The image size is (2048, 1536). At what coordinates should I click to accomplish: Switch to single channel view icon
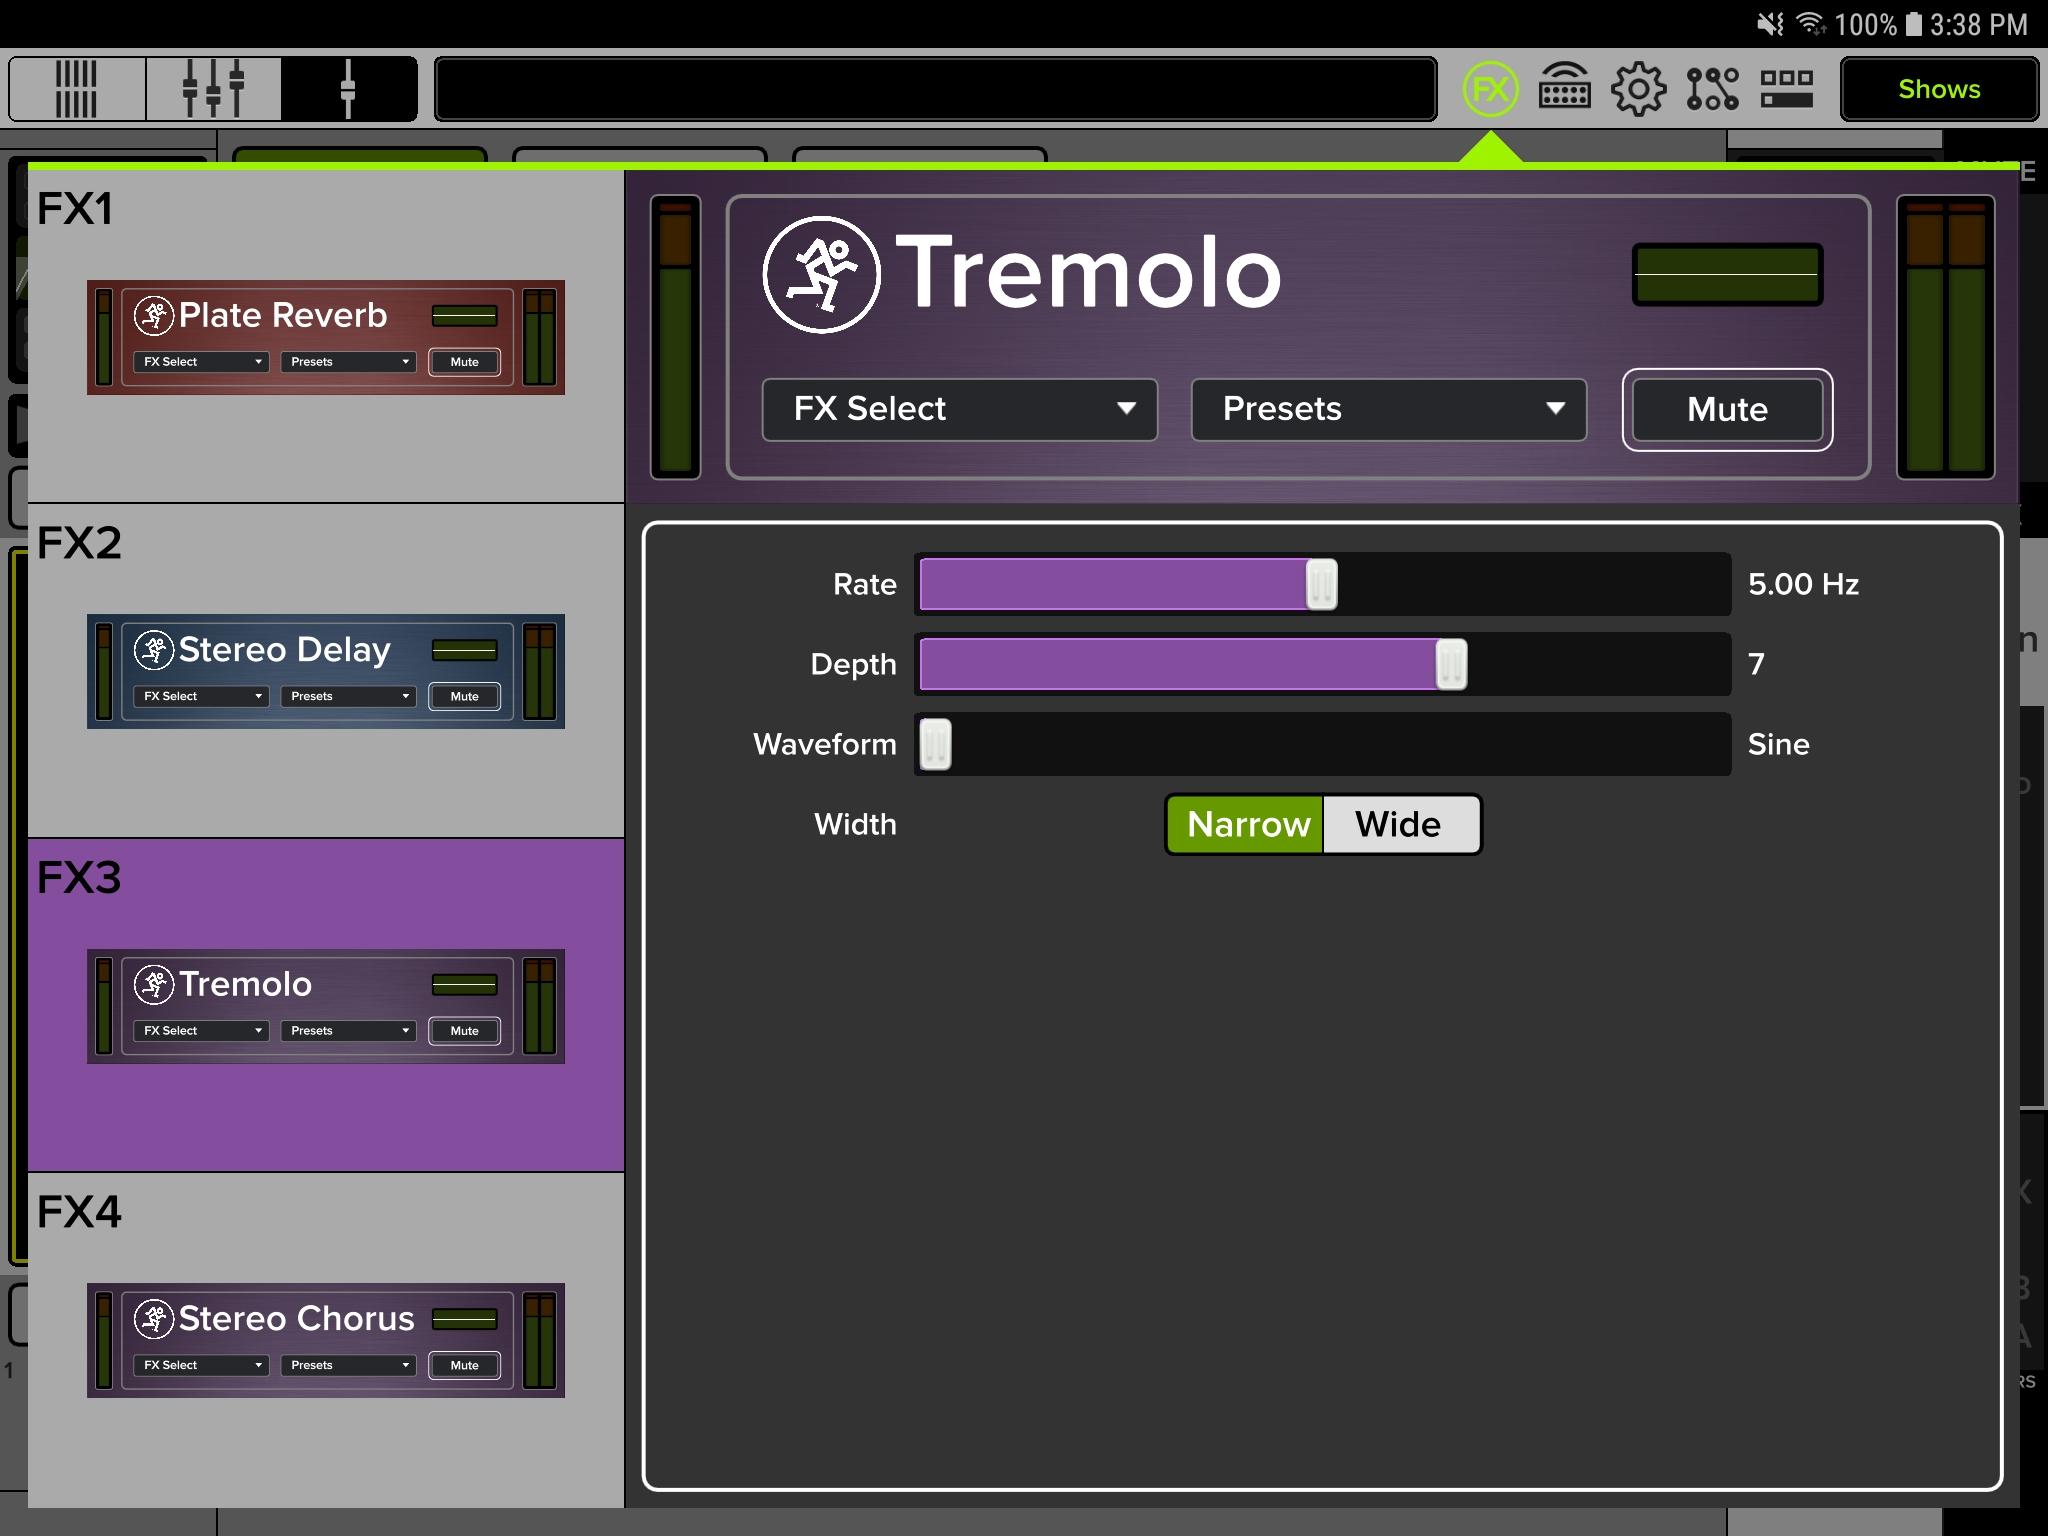[x=348, y=89]
